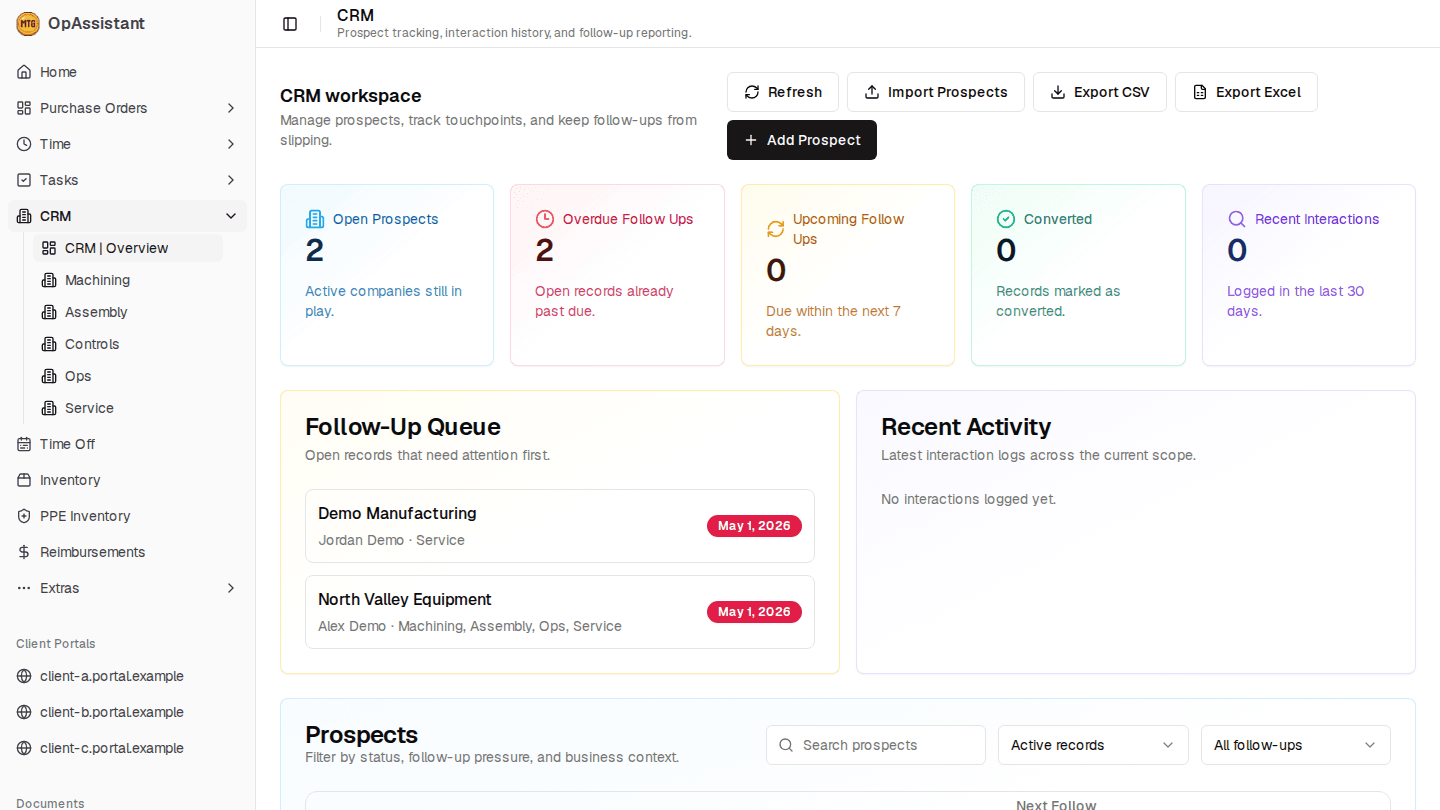The width and height of the screenshot is (1440, 810).
Task: Click the North Valley Equipment May 1, 2026 badge
Action: pyautogui.click(x=754, y=612)
